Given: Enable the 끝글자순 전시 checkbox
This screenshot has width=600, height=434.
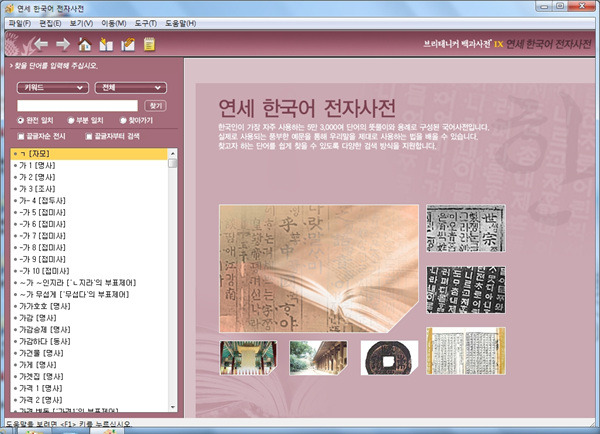Looking at the screenshot, I should click(x=21, y=136).
